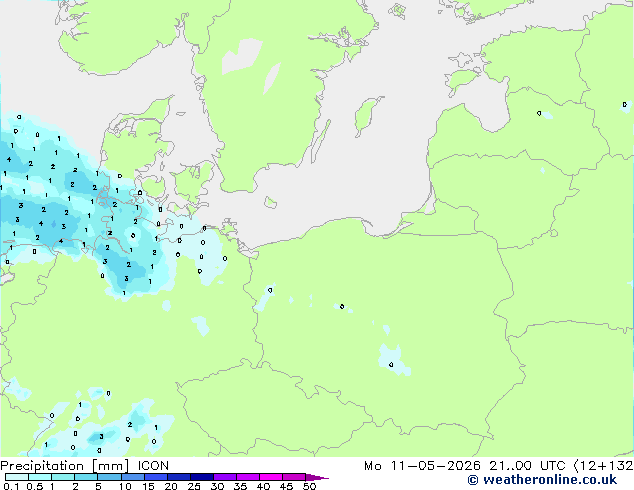Select the 35–40 mm legend swatch
Viewport: 634px width, 490px height.
(x=247, y=477)
